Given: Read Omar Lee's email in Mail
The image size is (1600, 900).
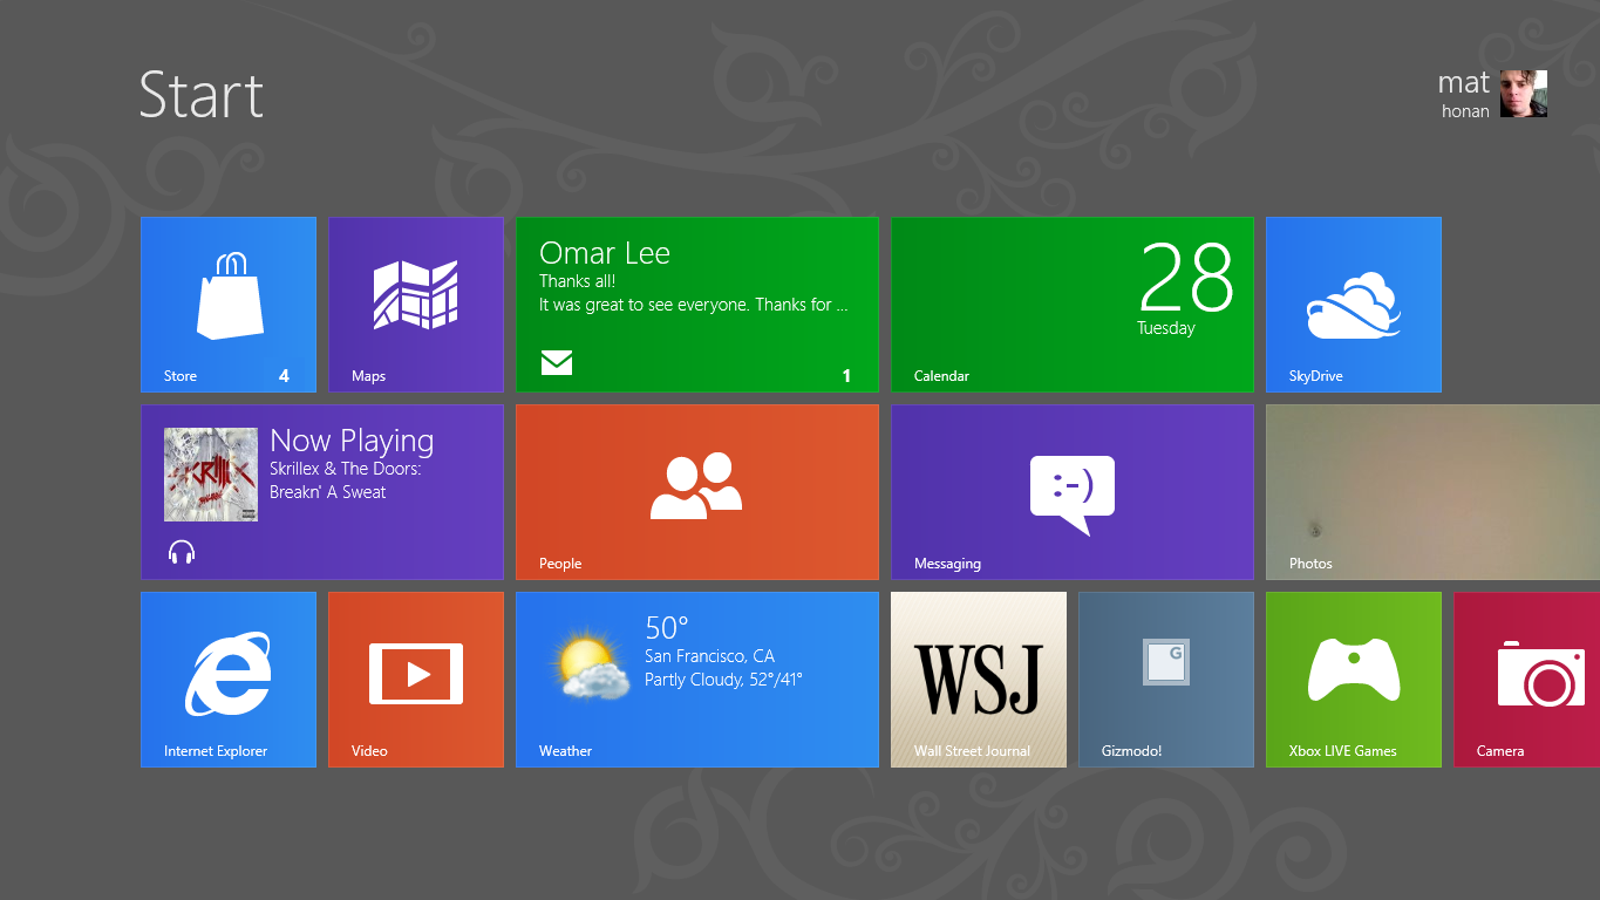Looking at the screenshot, I should pyautogui.click(x=697, y=305).
